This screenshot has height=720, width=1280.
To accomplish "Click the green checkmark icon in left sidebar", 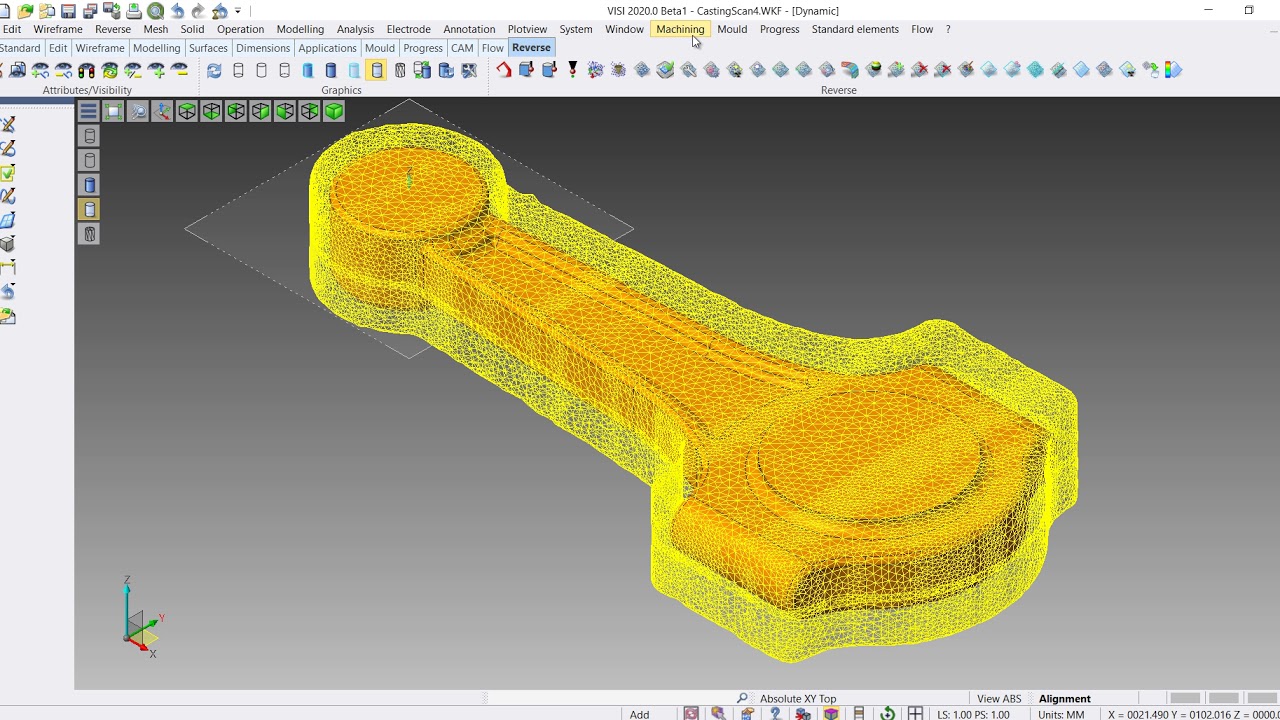I will click(x=7, y=172).
